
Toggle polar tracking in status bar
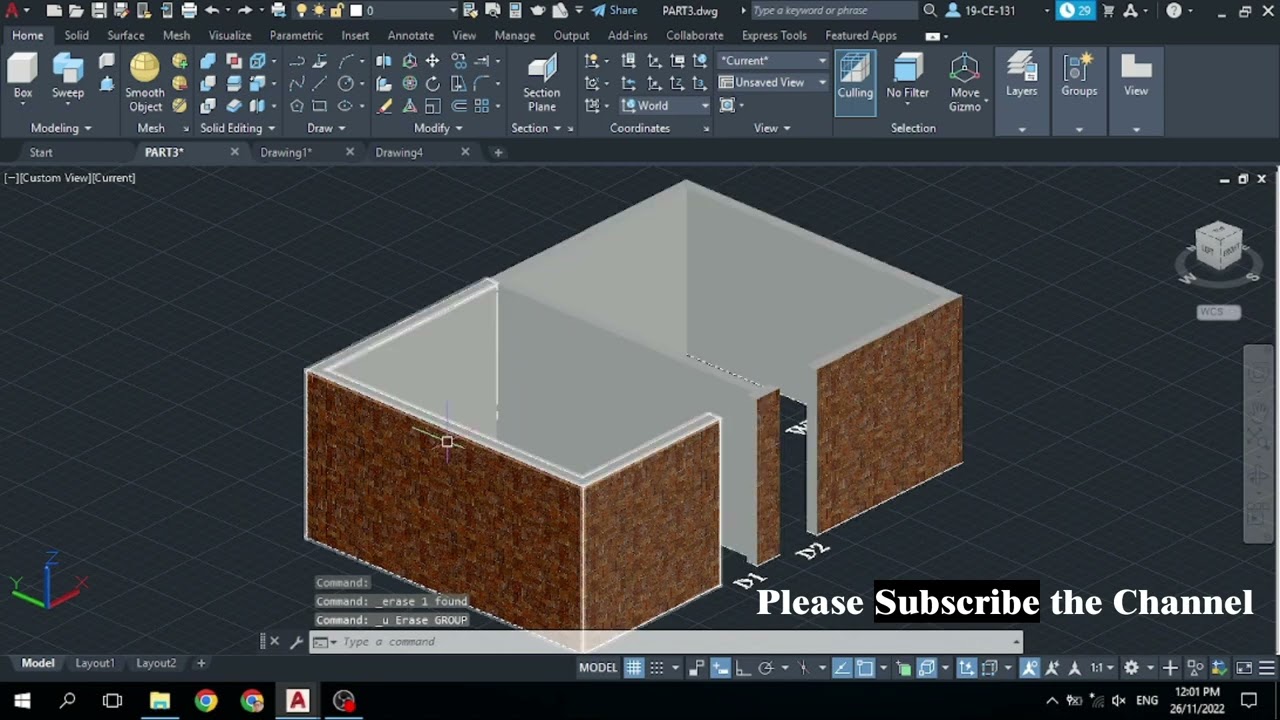point(766,668)
